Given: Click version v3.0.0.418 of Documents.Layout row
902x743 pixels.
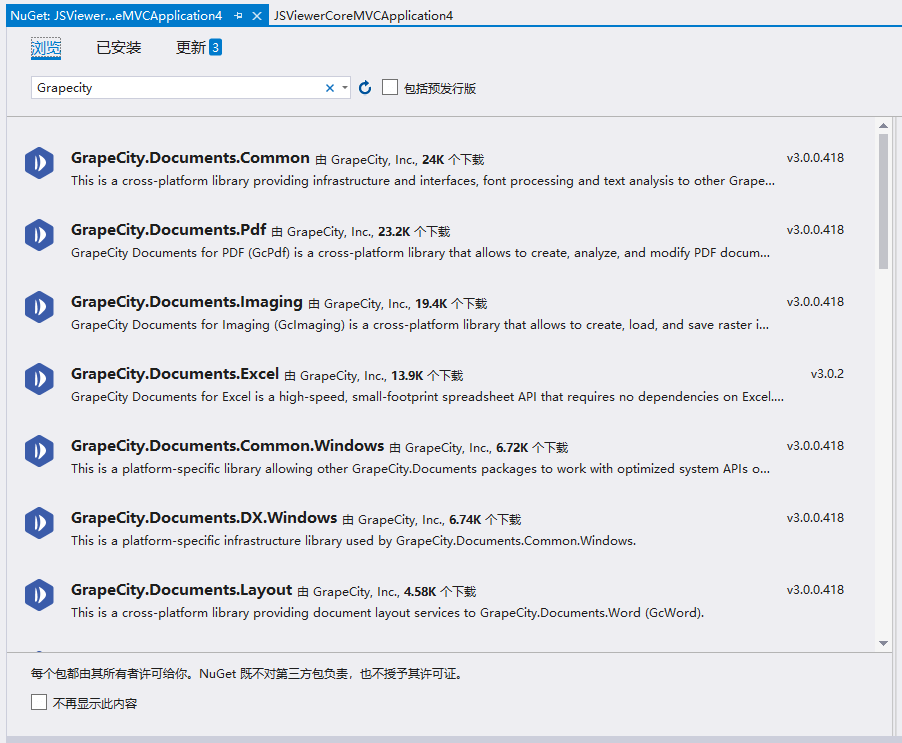Looking at the screenshot, I should point(815,590).
